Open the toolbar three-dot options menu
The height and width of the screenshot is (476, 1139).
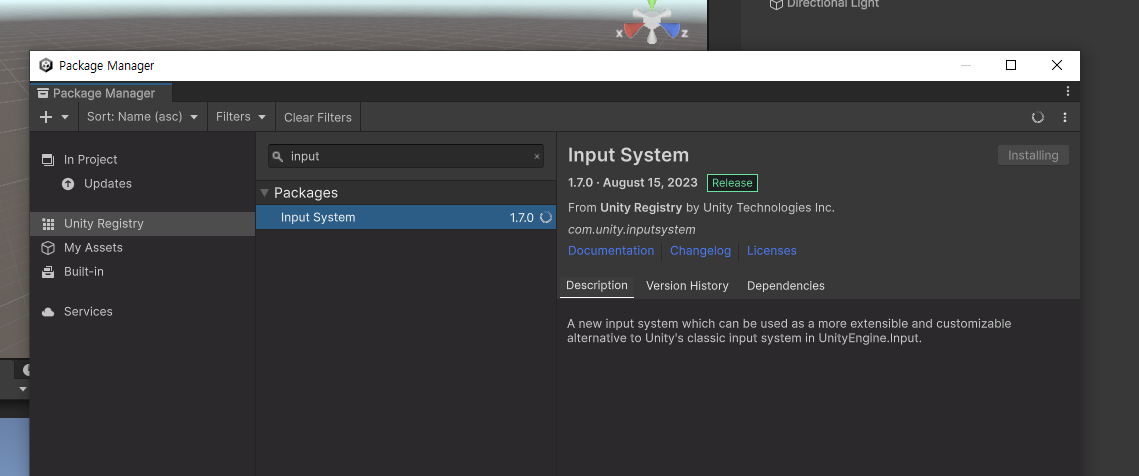(1065, 117)
